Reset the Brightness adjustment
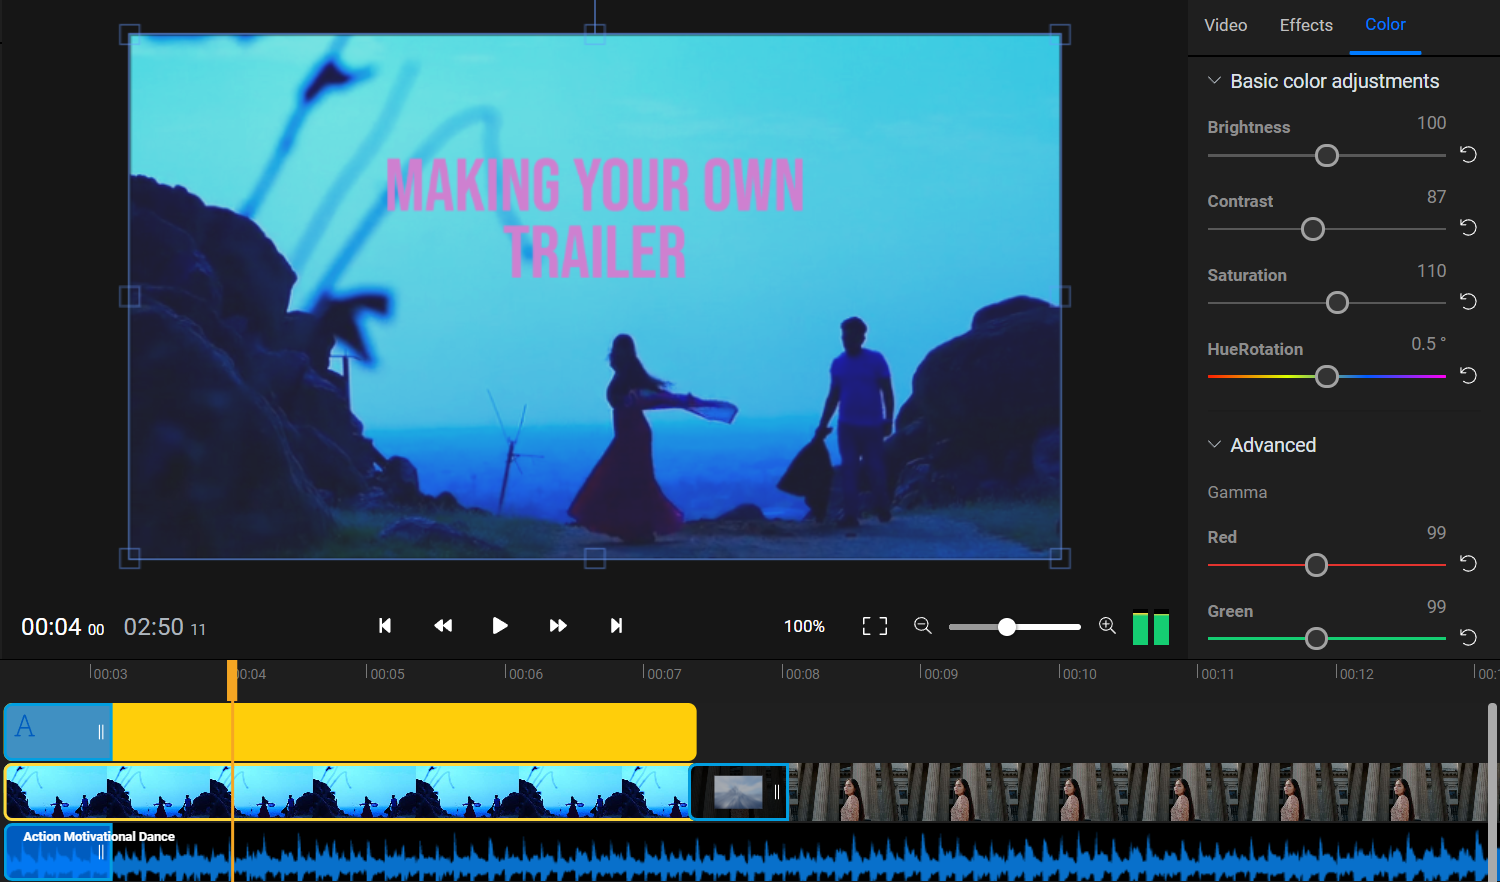 click(x=1468, y=155)
